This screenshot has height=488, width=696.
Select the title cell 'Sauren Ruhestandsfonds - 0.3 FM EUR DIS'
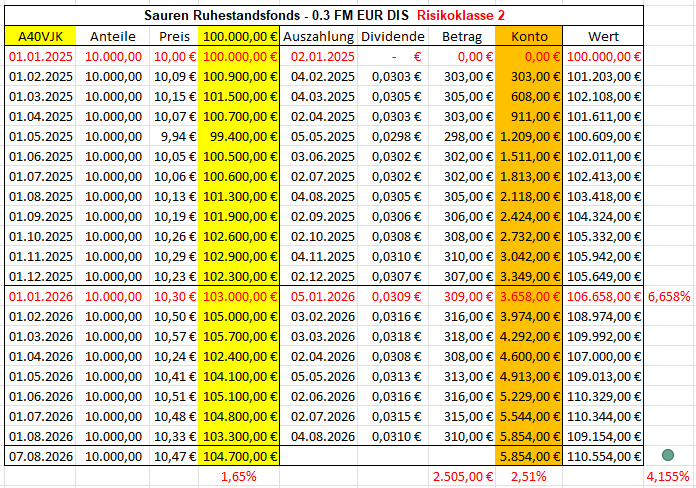pos(324,16)
